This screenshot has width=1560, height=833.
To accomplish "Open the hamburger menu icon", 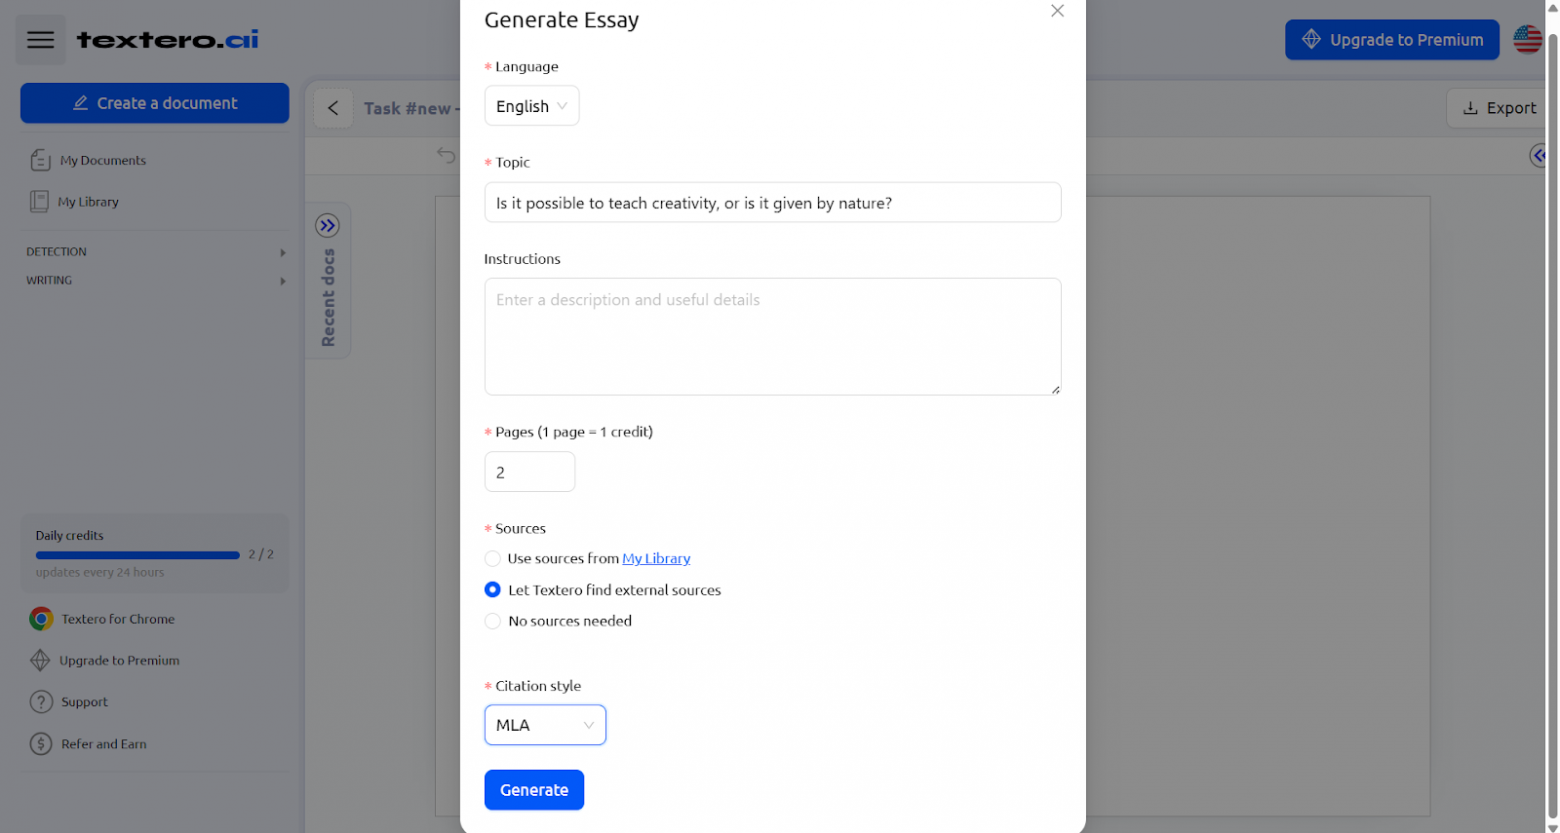I will pos(40,40).
